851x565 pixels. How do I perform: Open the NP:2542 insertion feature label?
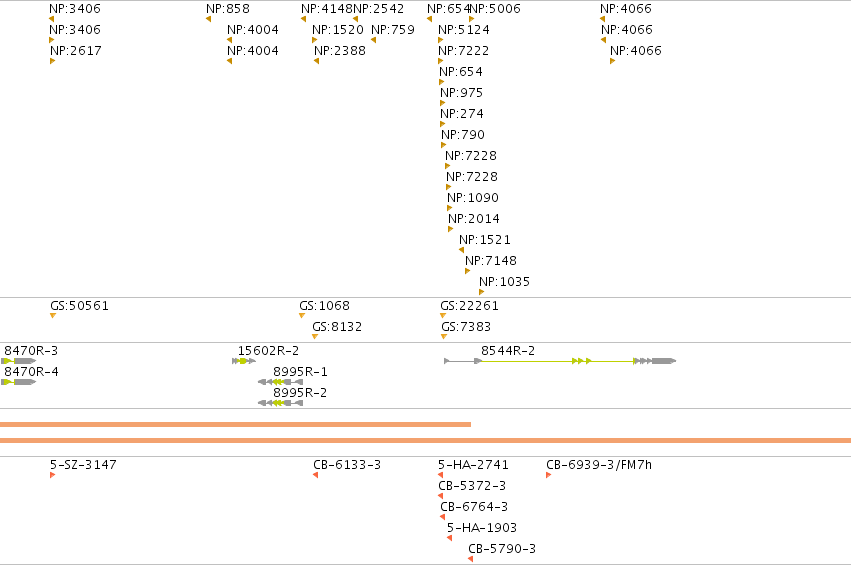click(379, 9)
